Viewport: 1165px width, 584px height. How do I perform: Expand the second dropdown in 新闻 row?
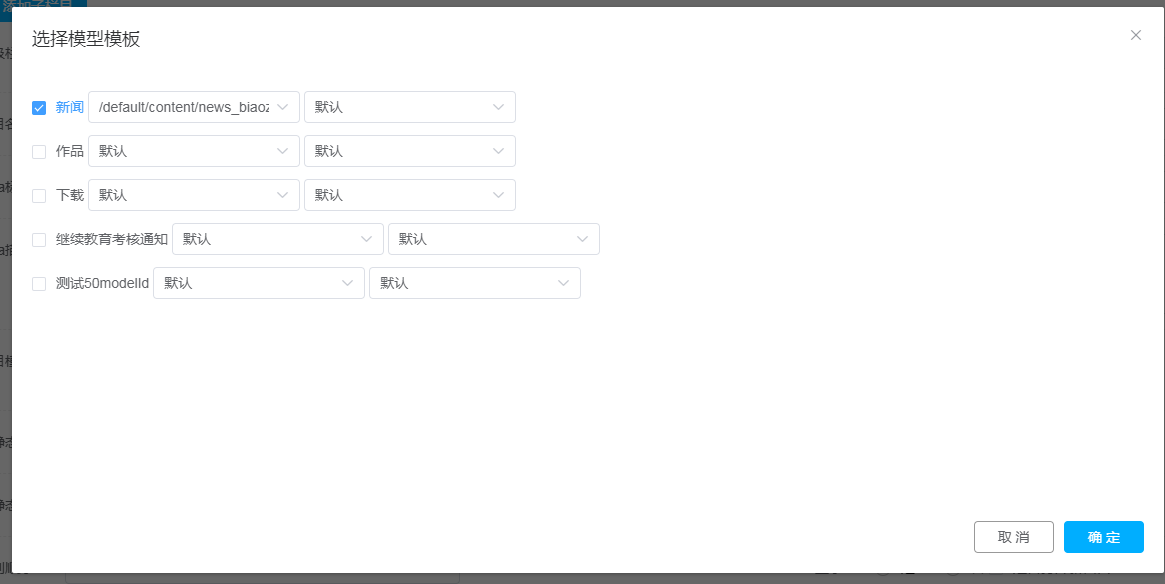pos(409,107)
